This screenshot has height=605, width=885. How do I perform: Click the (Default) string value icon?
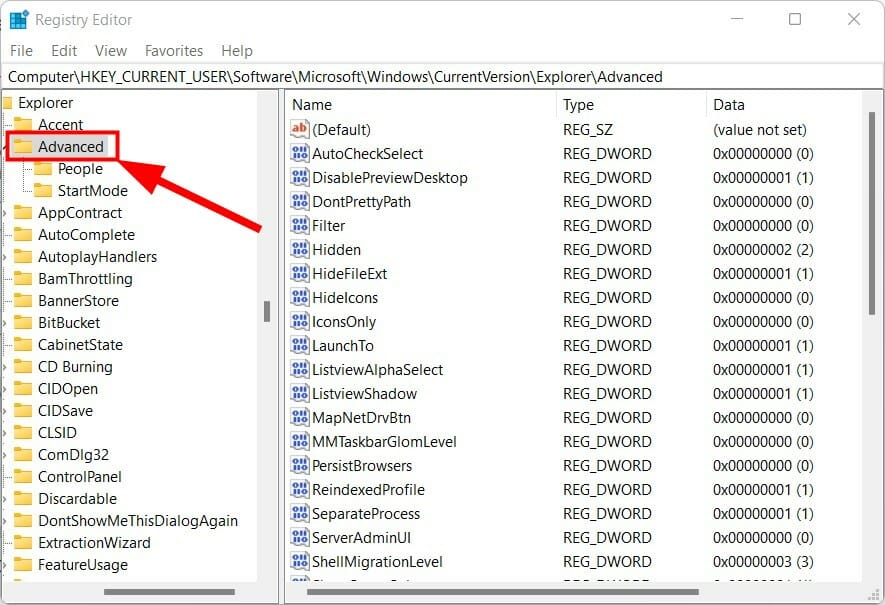pos(300,129)
